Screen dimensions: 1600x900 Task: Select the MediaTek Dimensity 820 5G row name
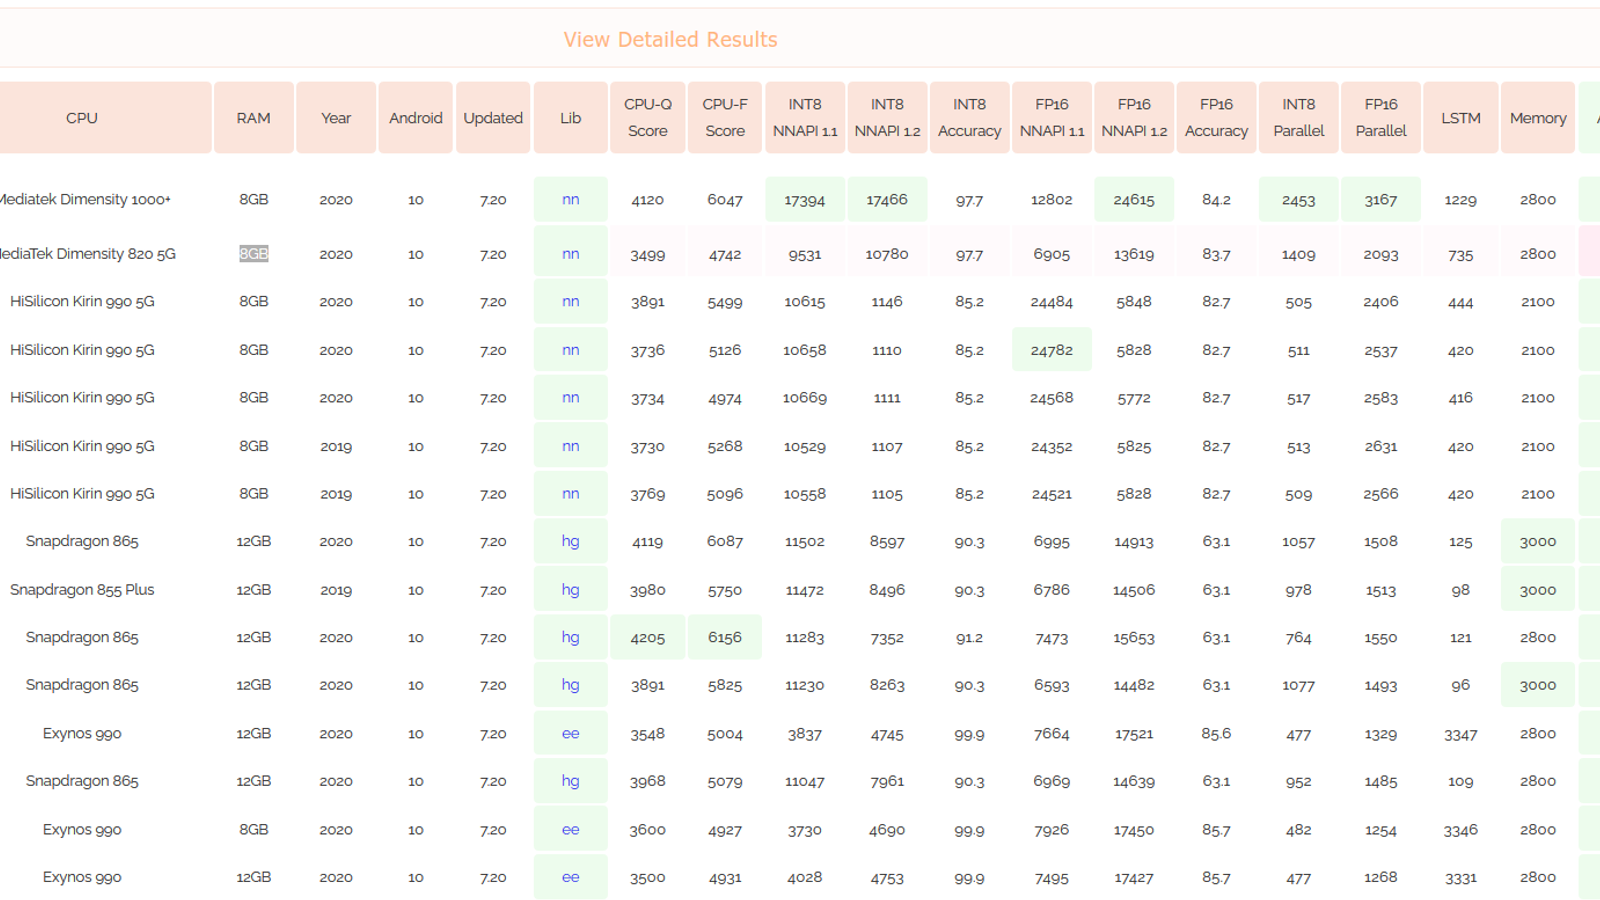click(x=87, y=254)
